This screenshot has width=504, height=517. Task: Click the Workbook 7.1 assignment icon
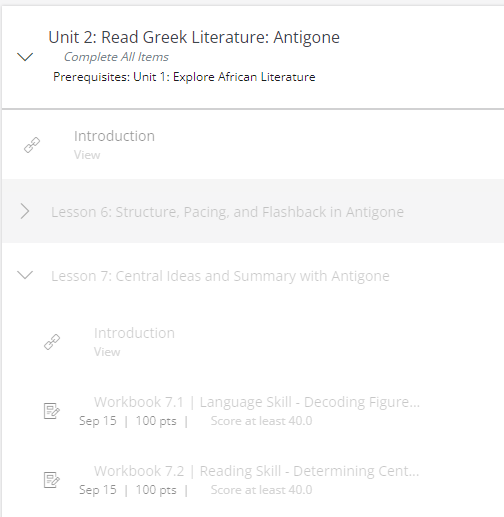pos(52,411)
